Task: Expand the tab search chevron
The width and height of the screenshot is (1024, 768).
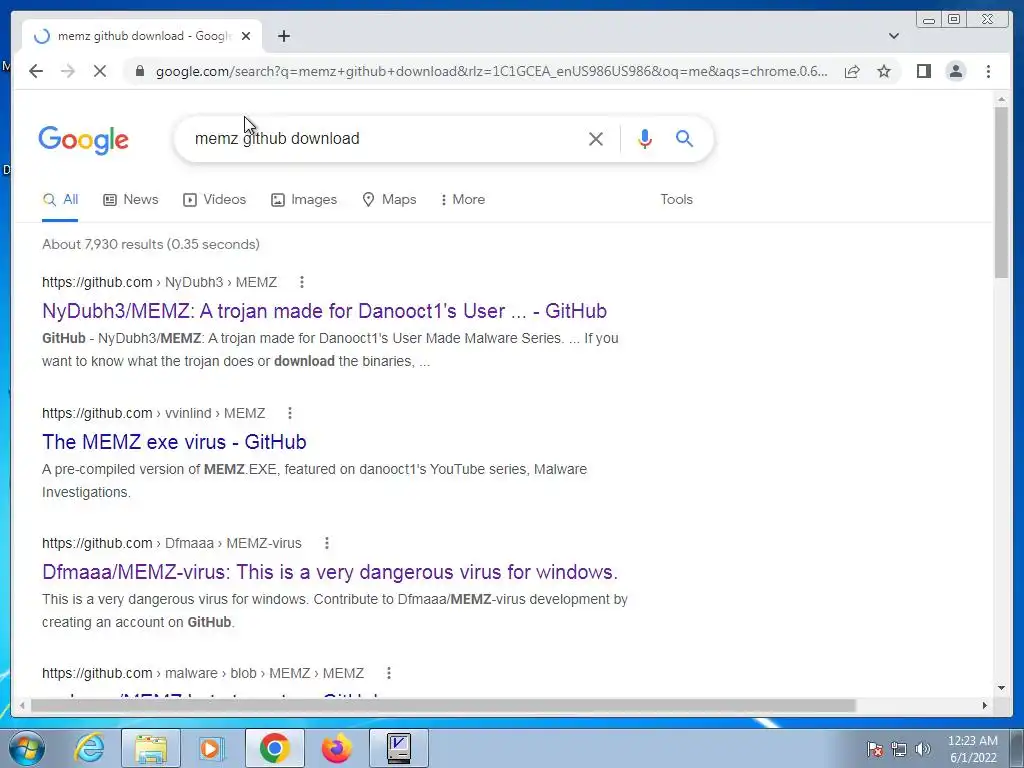Action: point(894,36)
